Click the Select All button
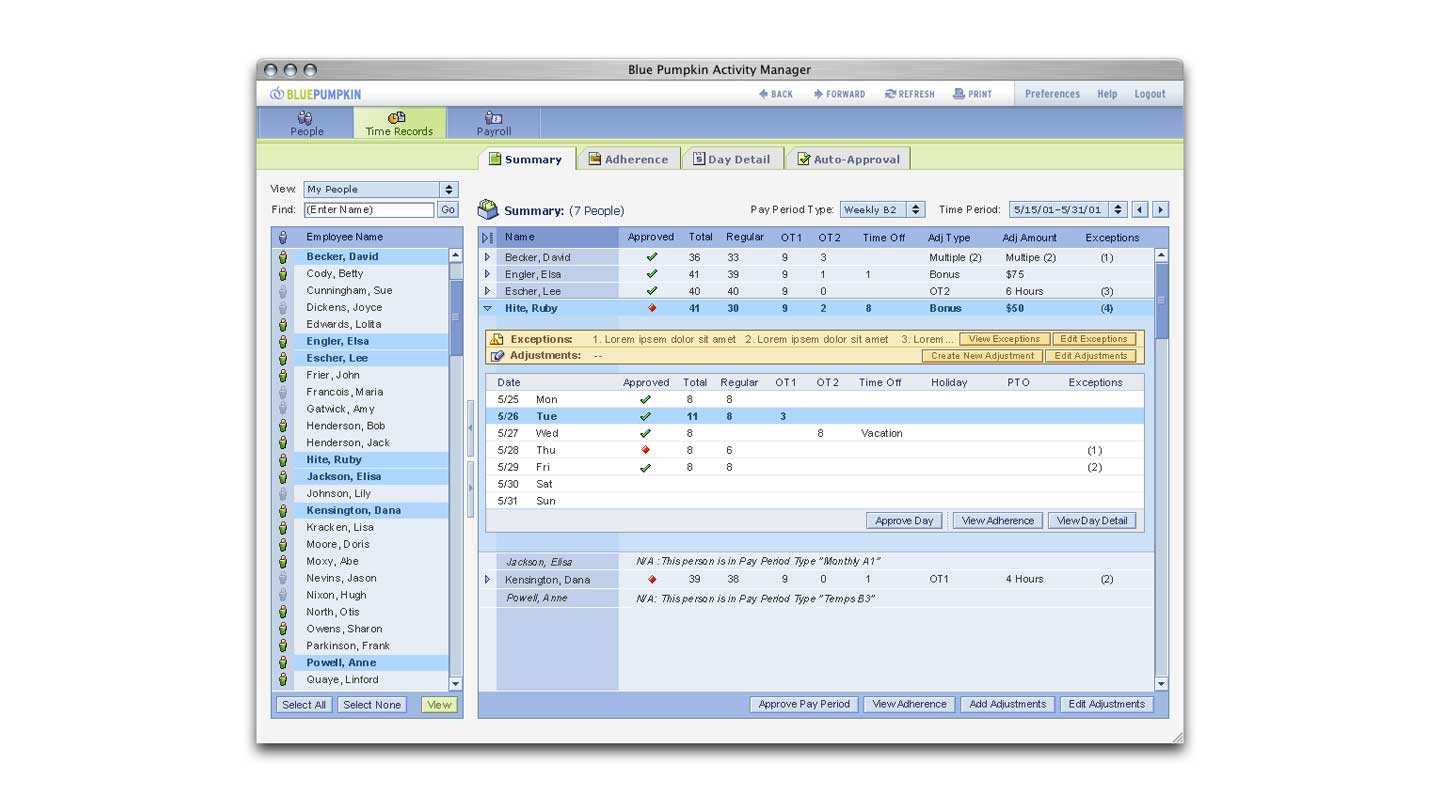Screen dimensions: 1440x810 304,705
